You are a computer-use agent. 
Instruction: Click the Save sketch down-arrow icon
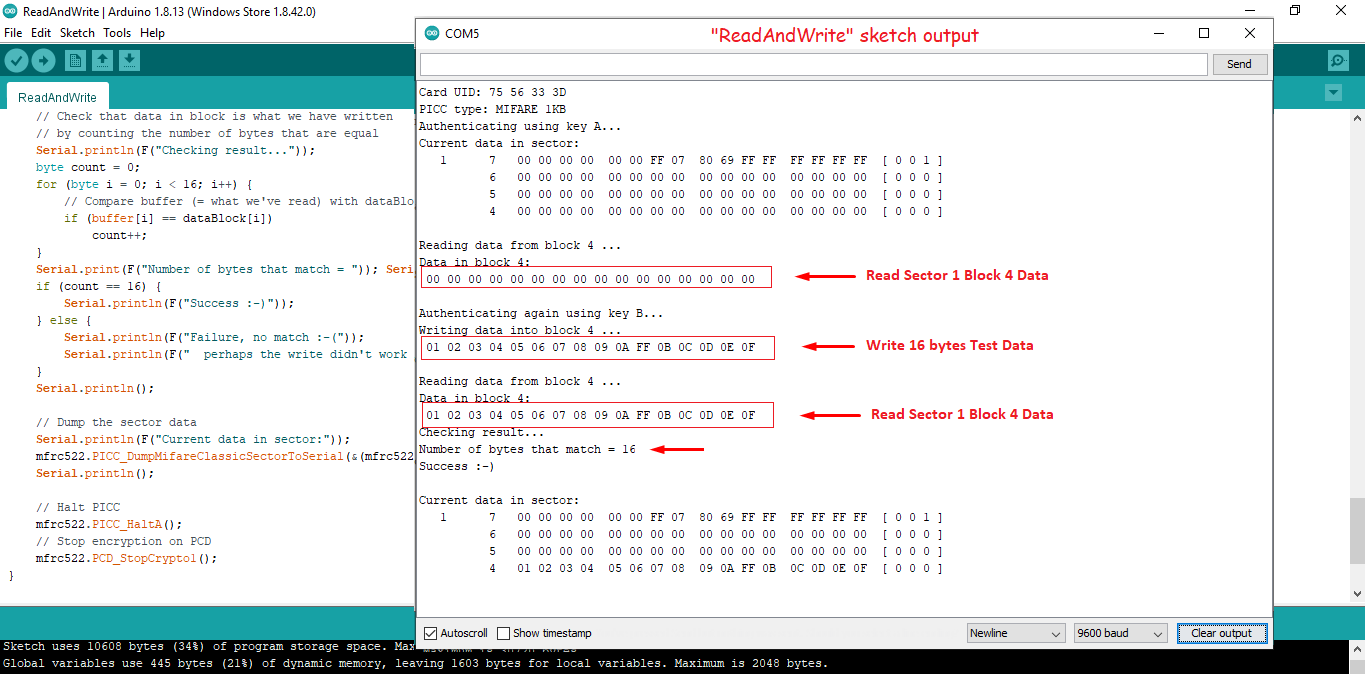tap(129, 61)
